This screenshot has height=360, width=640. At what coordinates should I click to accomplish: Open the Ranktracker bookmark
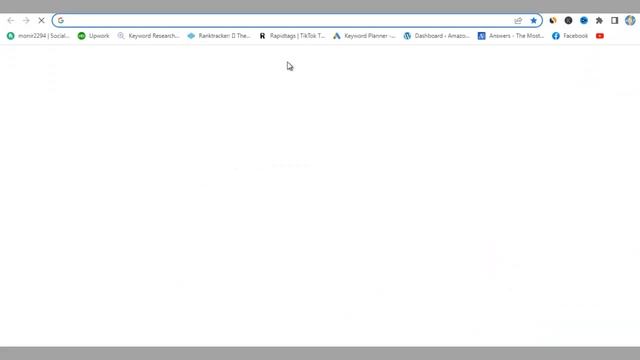tap(219, 36)
